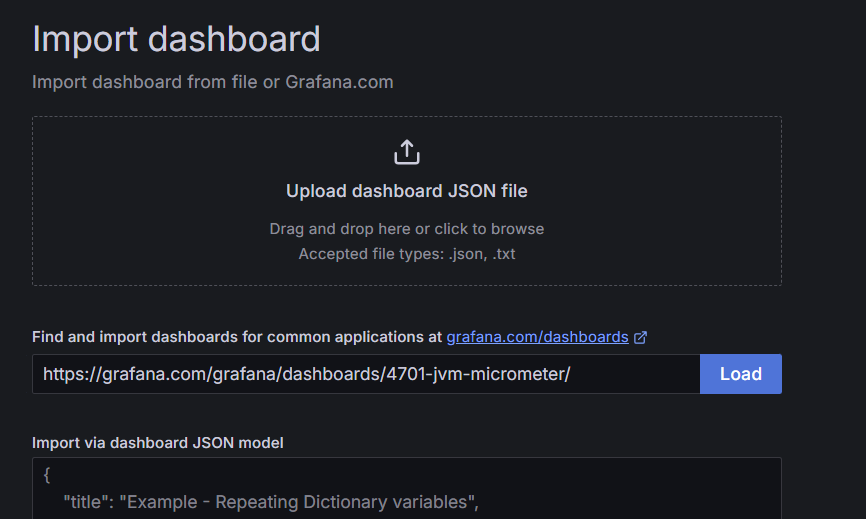This screenshot has height=519, width=866.
Task: Click the Upload dashboard JSON file drop zone
Action: pyautogui.click(x=407, y=201)
